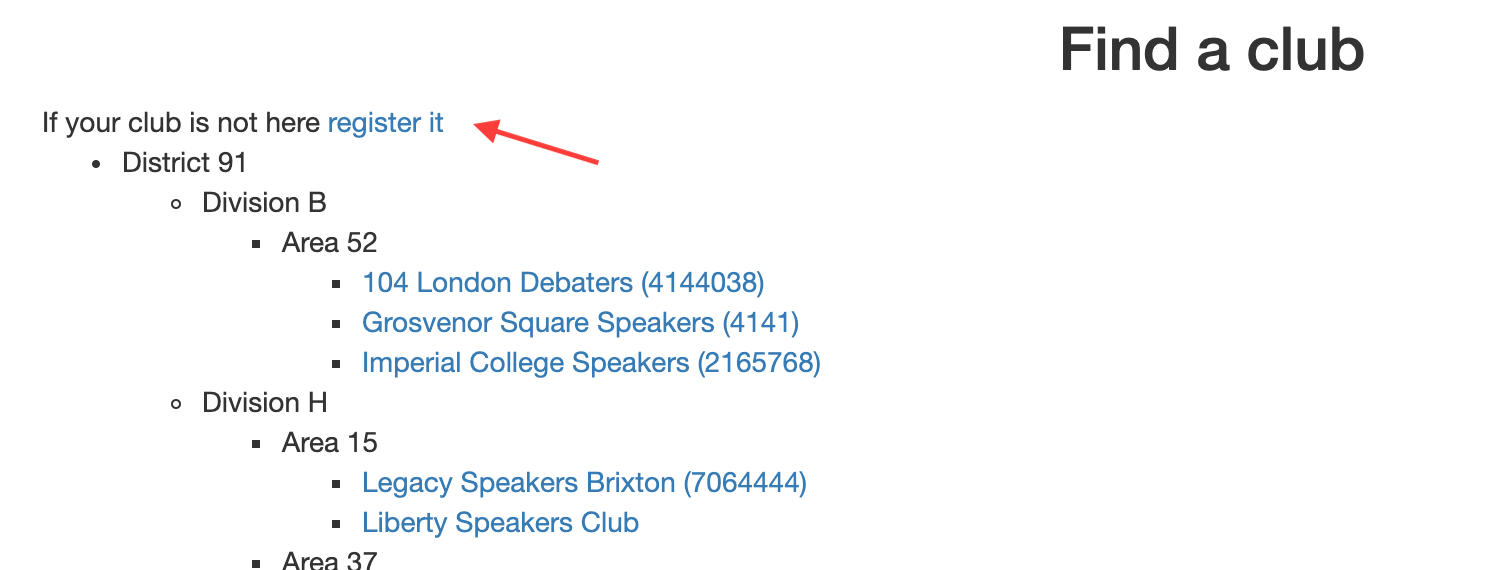The height and width of the screenshot is (570, 1510).
Task: Visit Imperial College Speakers club link
Action: click(591, 363)
